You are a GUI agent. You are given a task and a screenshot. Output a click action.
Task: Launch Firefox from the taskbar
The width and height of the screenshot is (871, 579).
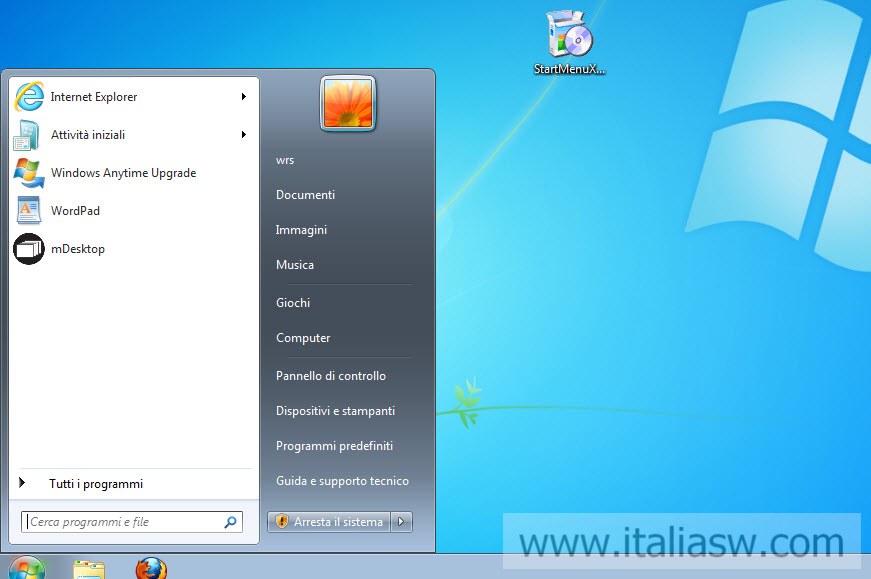coord(151,569)
